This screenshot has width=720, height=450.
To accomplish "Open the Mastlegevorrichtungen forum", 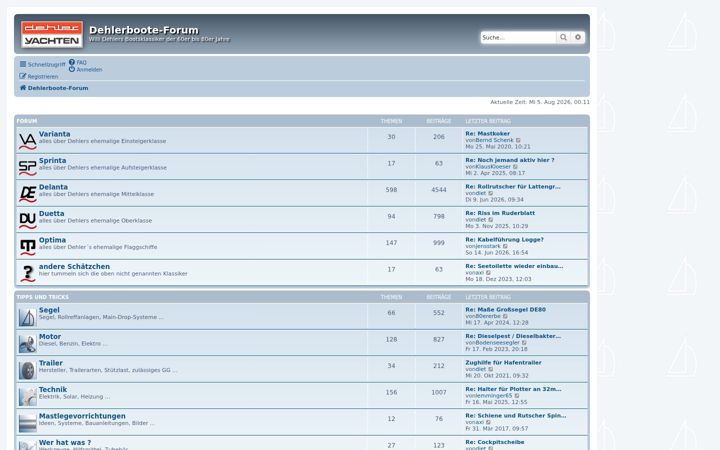I will click(x=82, y=416).
